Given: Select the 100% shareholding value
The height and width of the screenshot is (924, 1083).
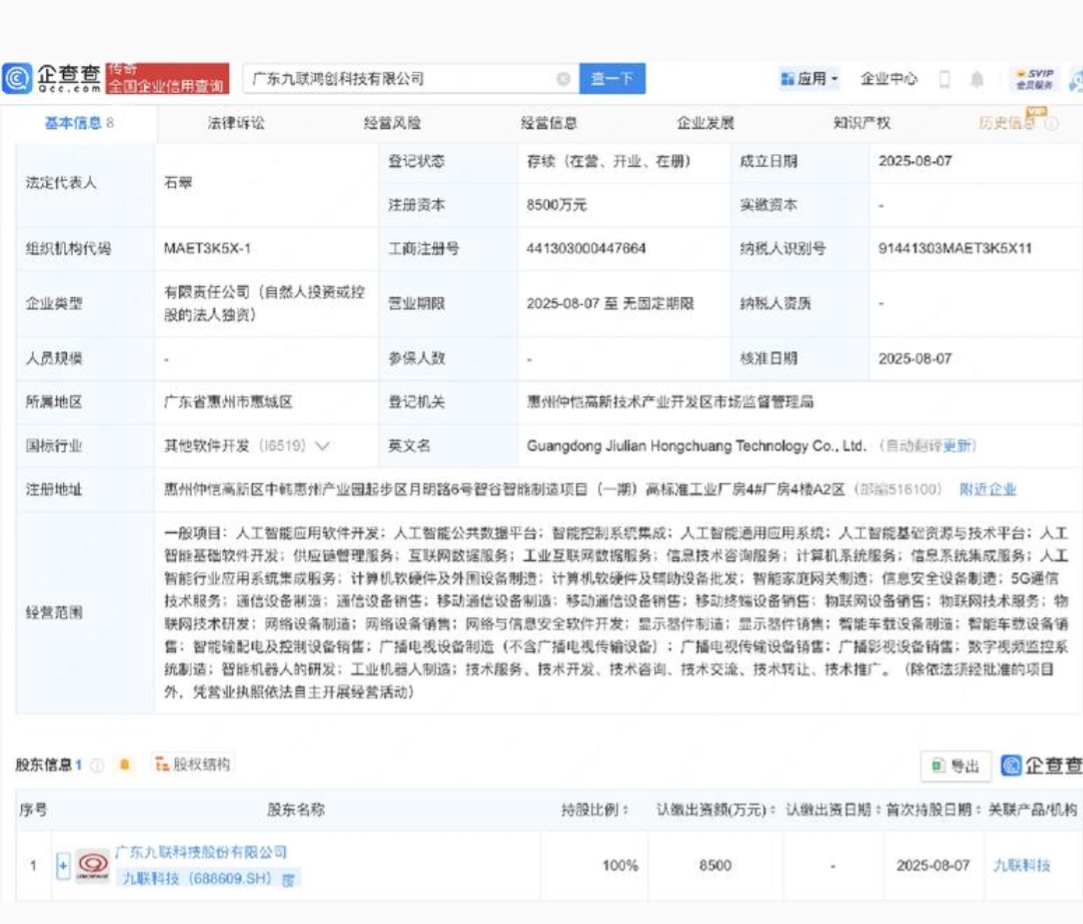Looking at the screenshot, I should 620,865.
